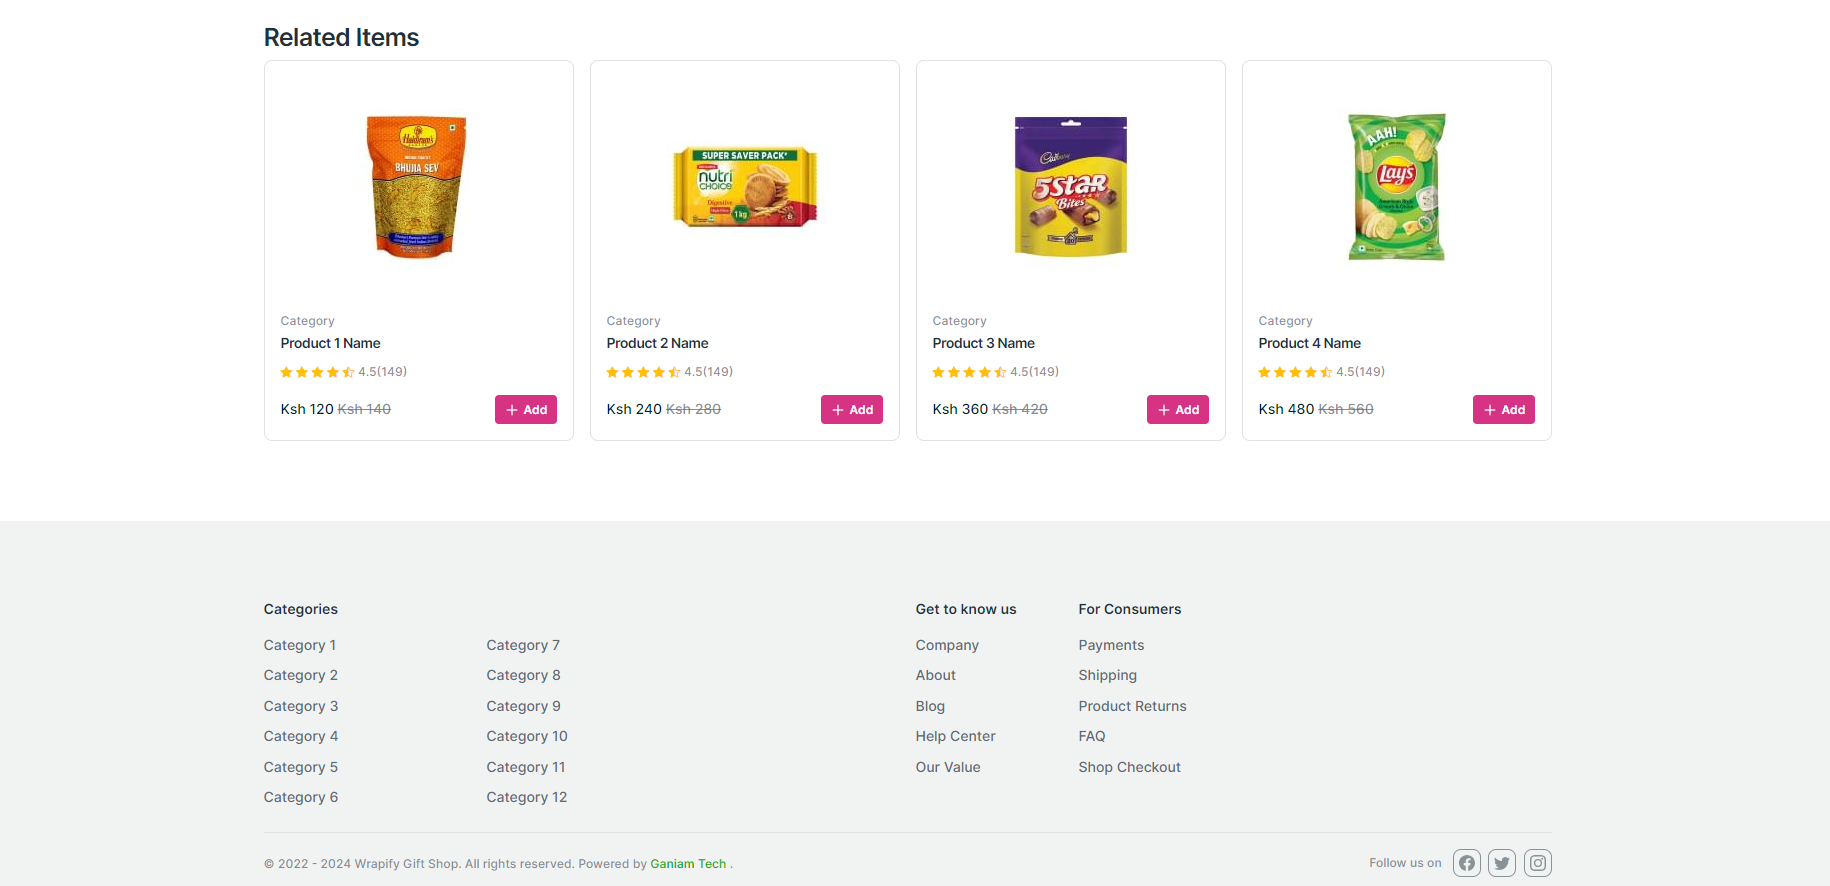View the 5Star Bites product image
Screen dimensions: 1830x886
(1071, 187)
